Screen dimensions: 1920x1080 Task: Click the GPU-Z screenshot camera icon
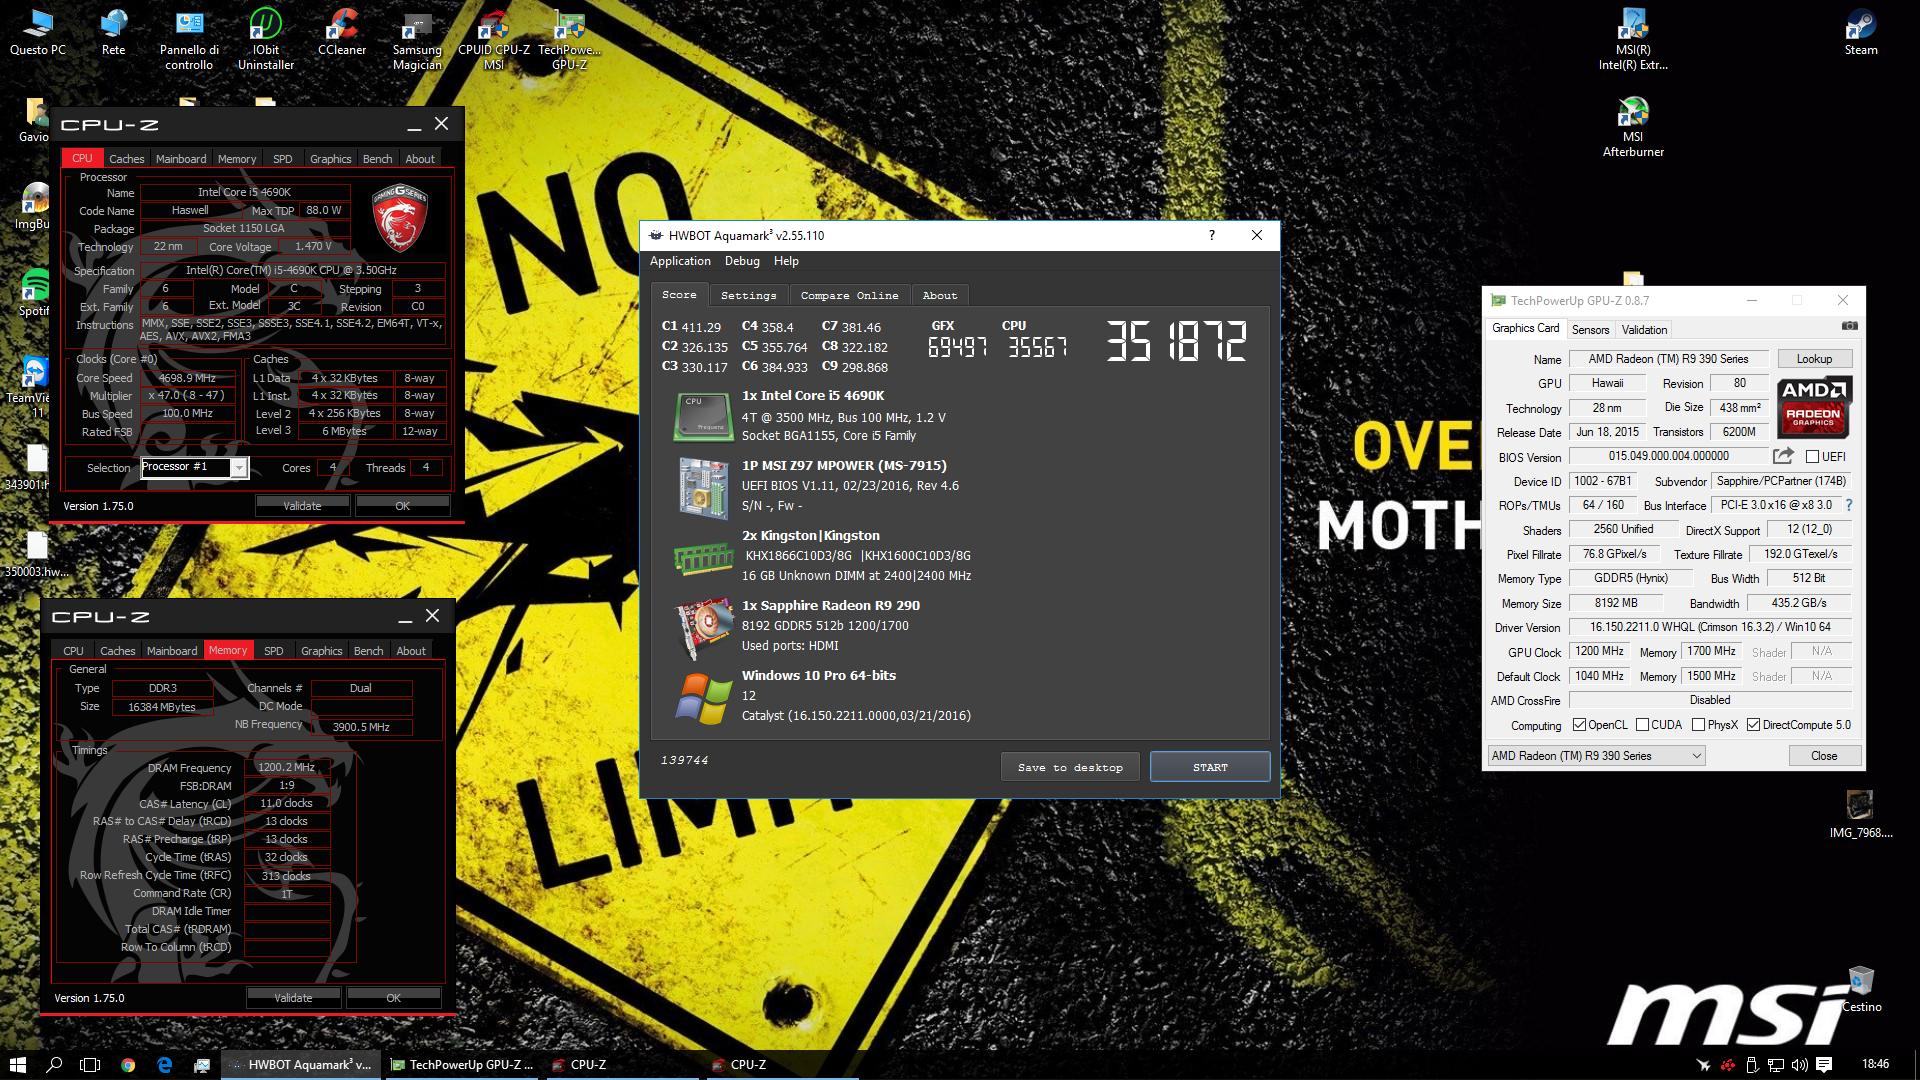(1849, 326)
